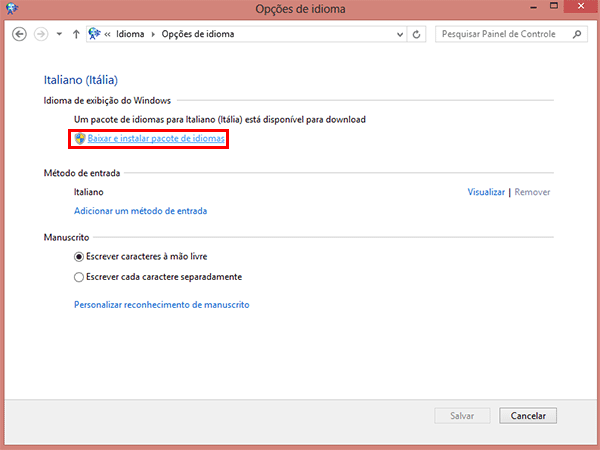This screenshot has height=450, width=600.
Task: Click the shield icon beside Baixar e instalar
Action: 80,139
